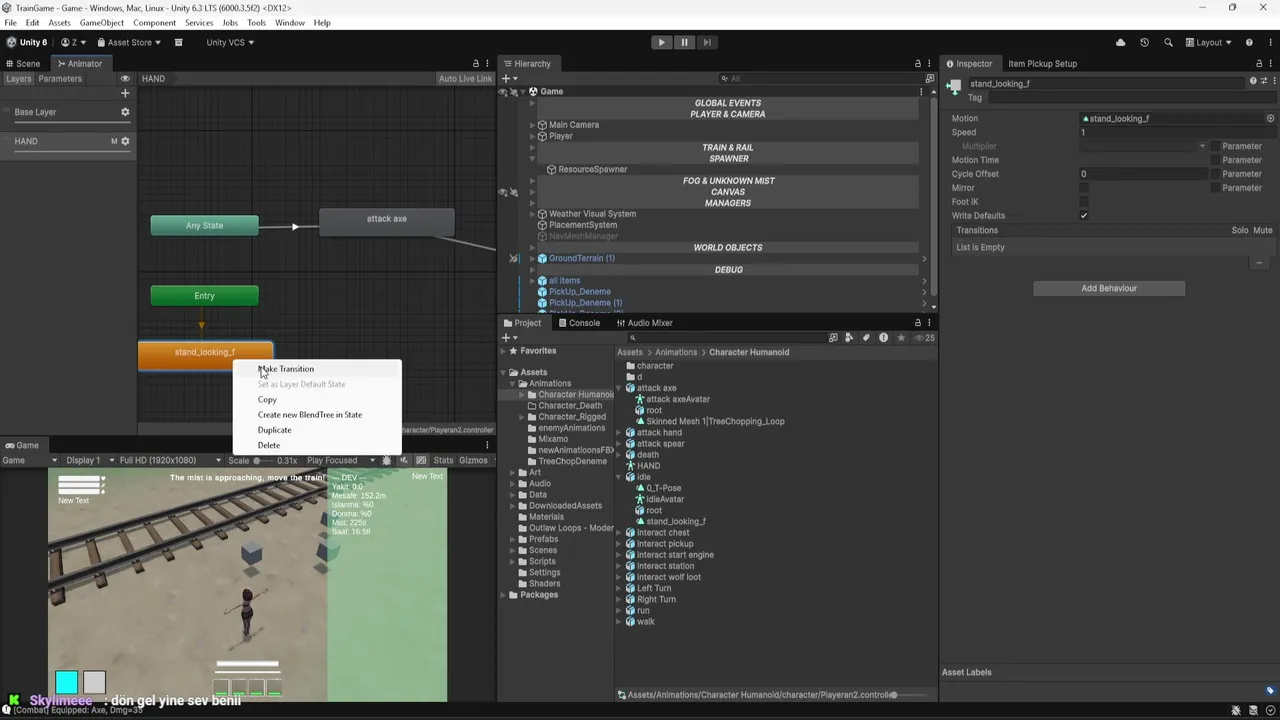Open the Layout dropdown
Screen dimensions: 1280x720
(1209, 42)
